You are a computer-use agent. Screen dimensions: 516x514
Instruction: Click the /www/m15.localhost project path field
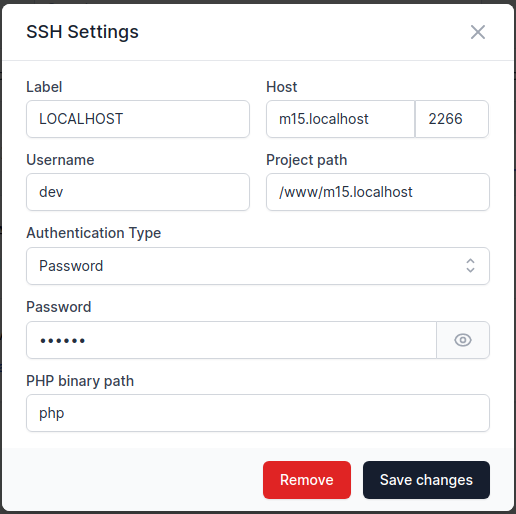click(378, 192)
